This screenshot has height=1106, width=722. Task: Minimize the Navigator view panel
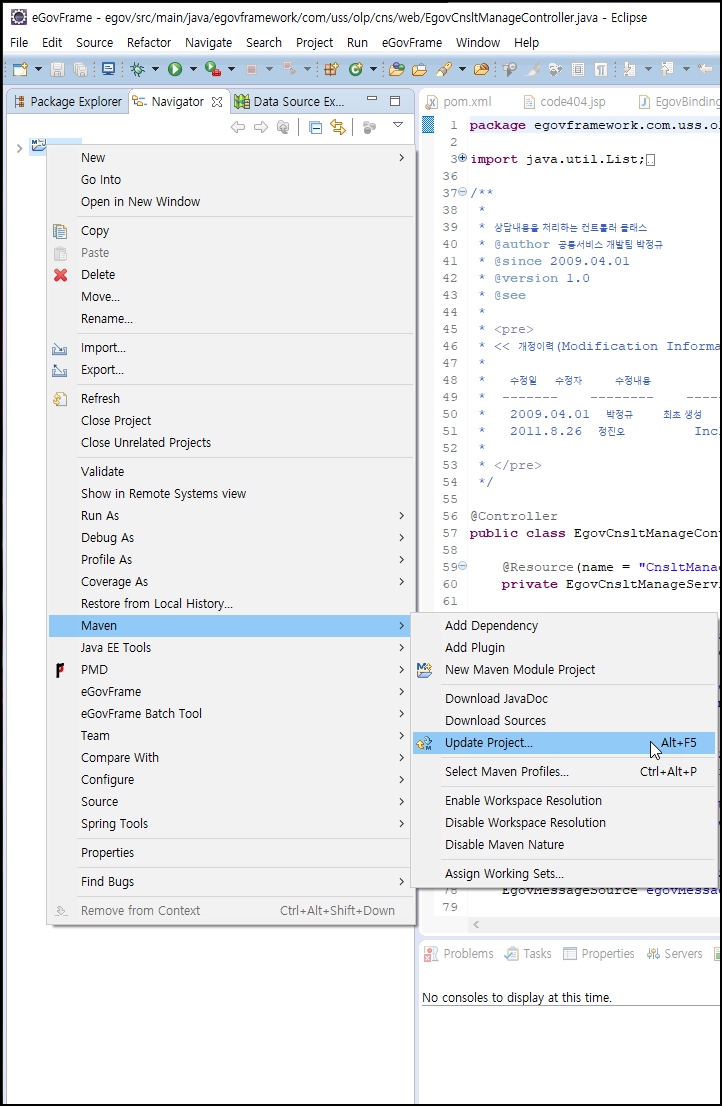[x=372, y=99]
